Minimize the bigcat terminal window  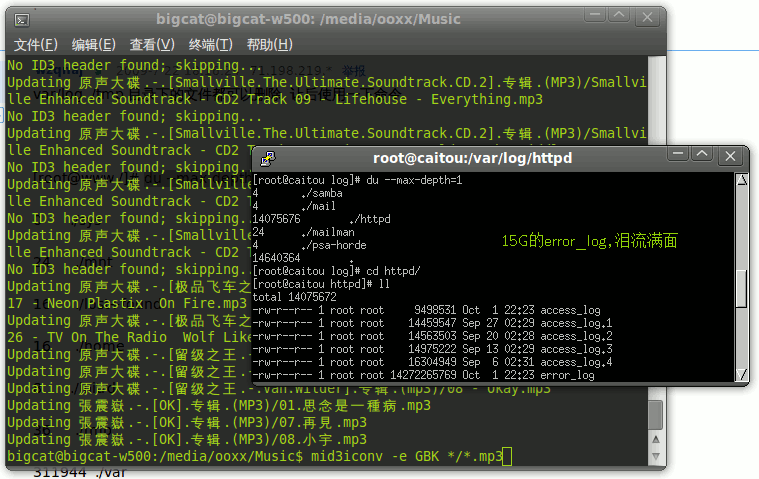(595, 15)
